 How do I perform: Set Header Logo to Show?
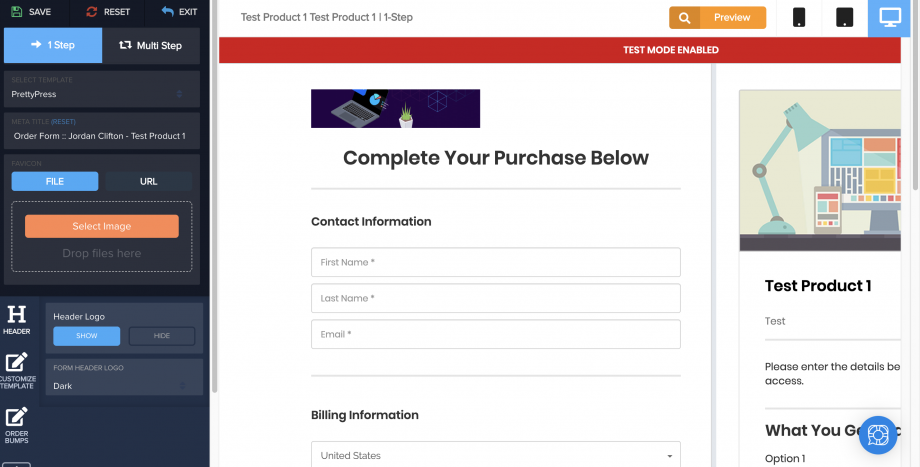pyautogui.click(x=87, y=336)
